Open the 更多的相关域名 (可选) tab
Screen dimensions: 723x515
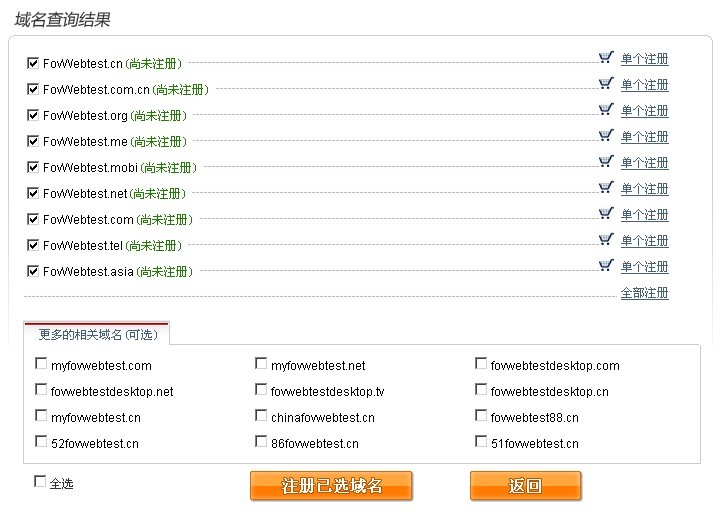(97, 334)
